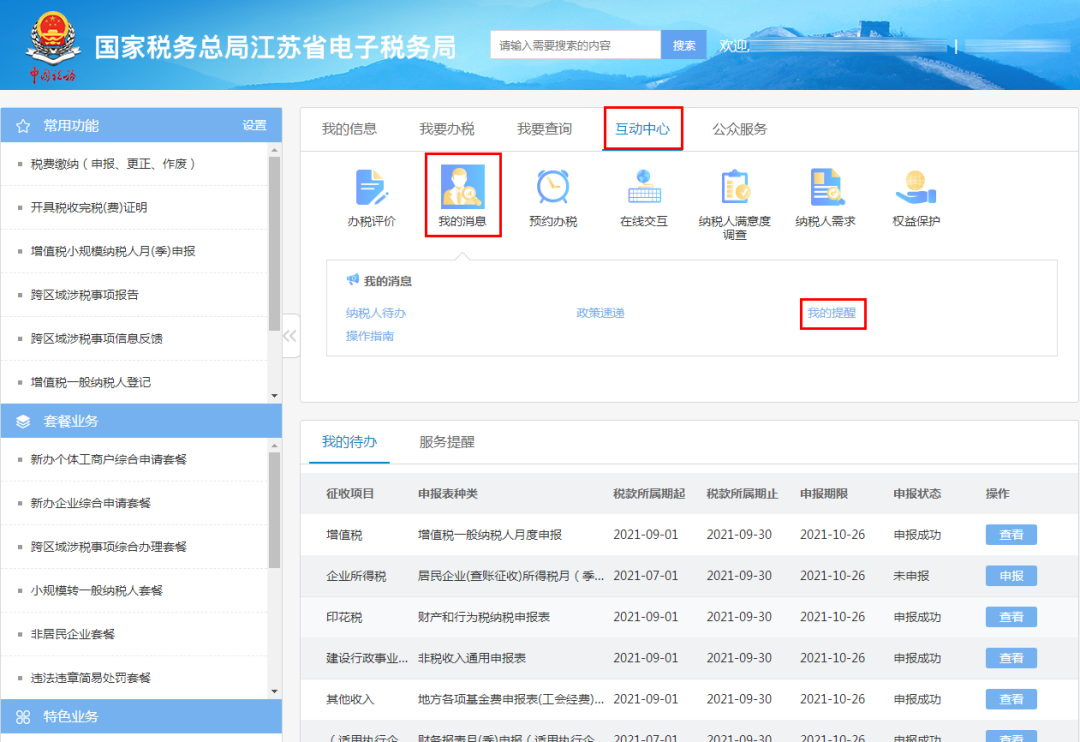The width and height of the screenshot is (1080, 742).
Task: Click the layers icon beside 套餐业务
Action: 23,422
